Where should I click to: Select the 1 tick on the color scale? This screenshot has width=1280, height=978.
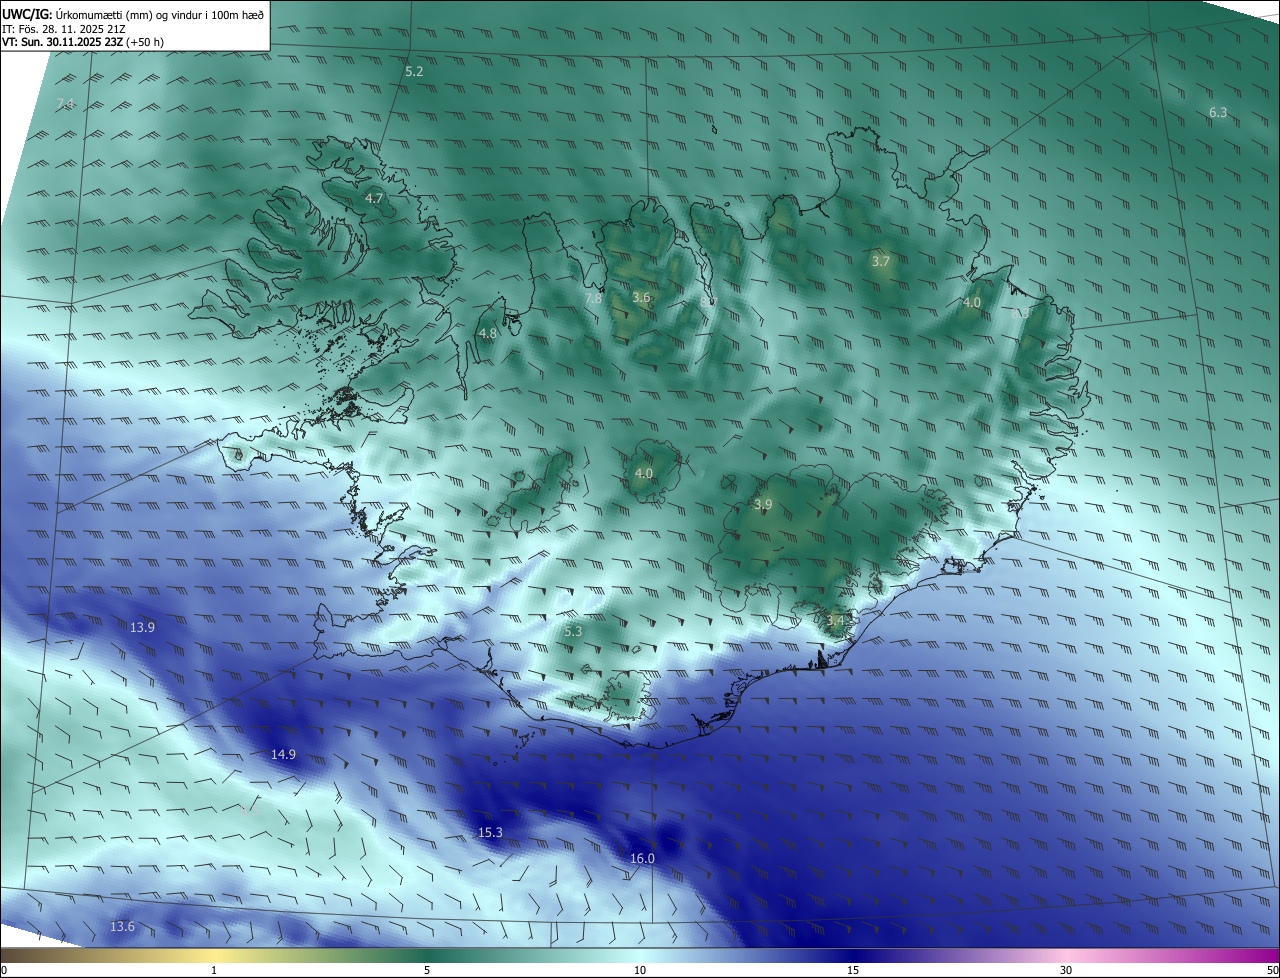click(214, 971)
